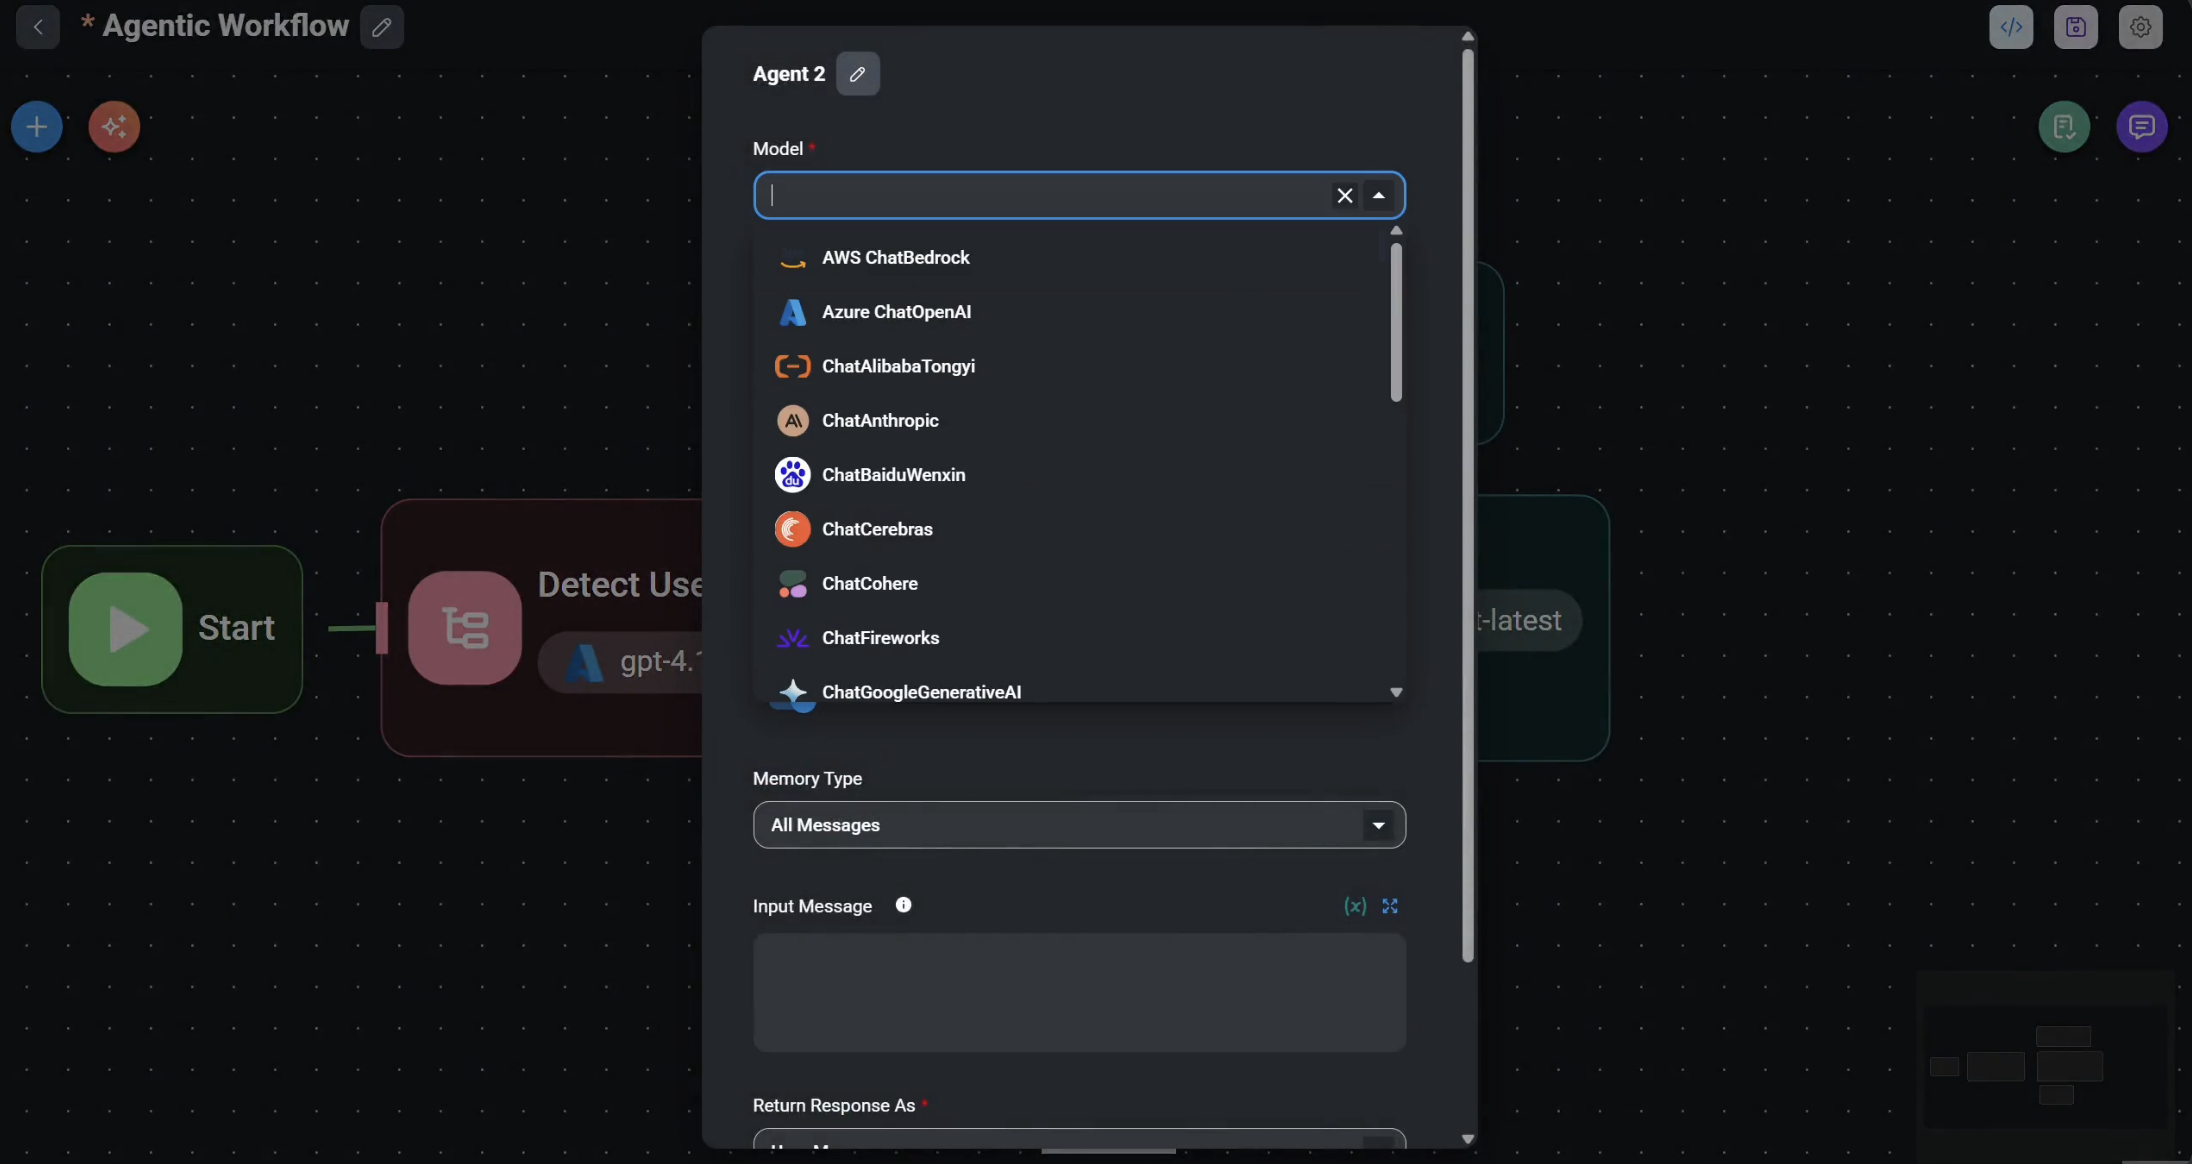Open the purple chat bubble icon
The width and height of the screenshot is (2192, 1164).
(2141, 127)
